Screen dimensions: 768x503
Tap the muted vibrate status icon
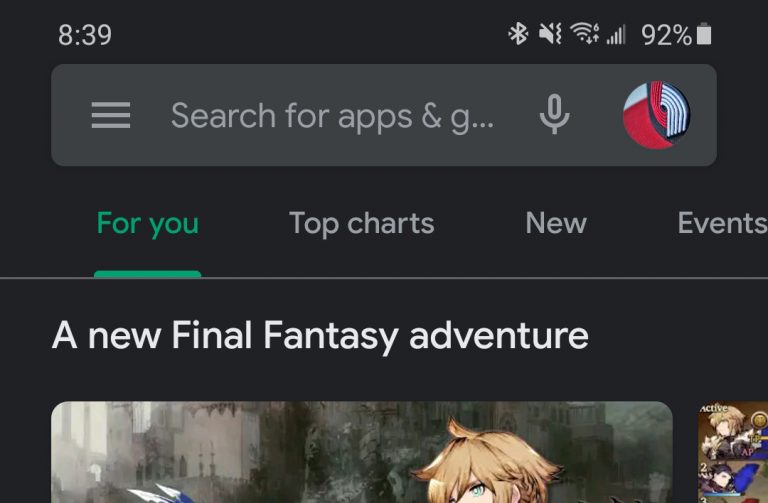550,34
